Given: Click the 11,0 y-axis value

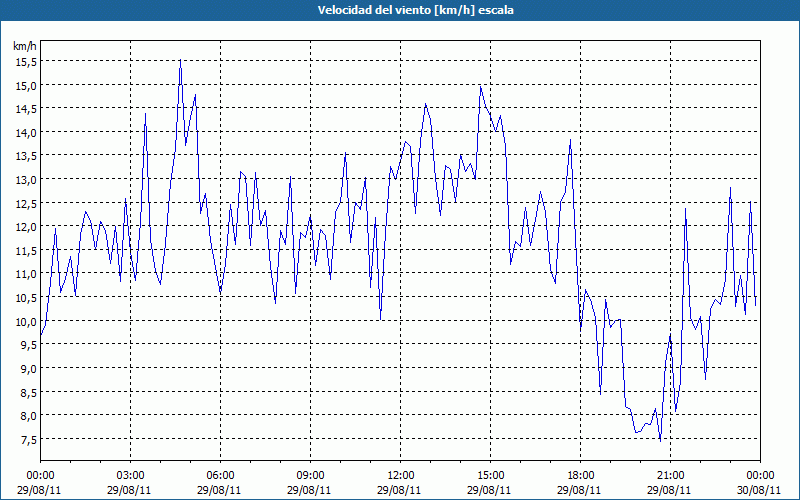Looking at the screenshot, I should pos(27,274).
